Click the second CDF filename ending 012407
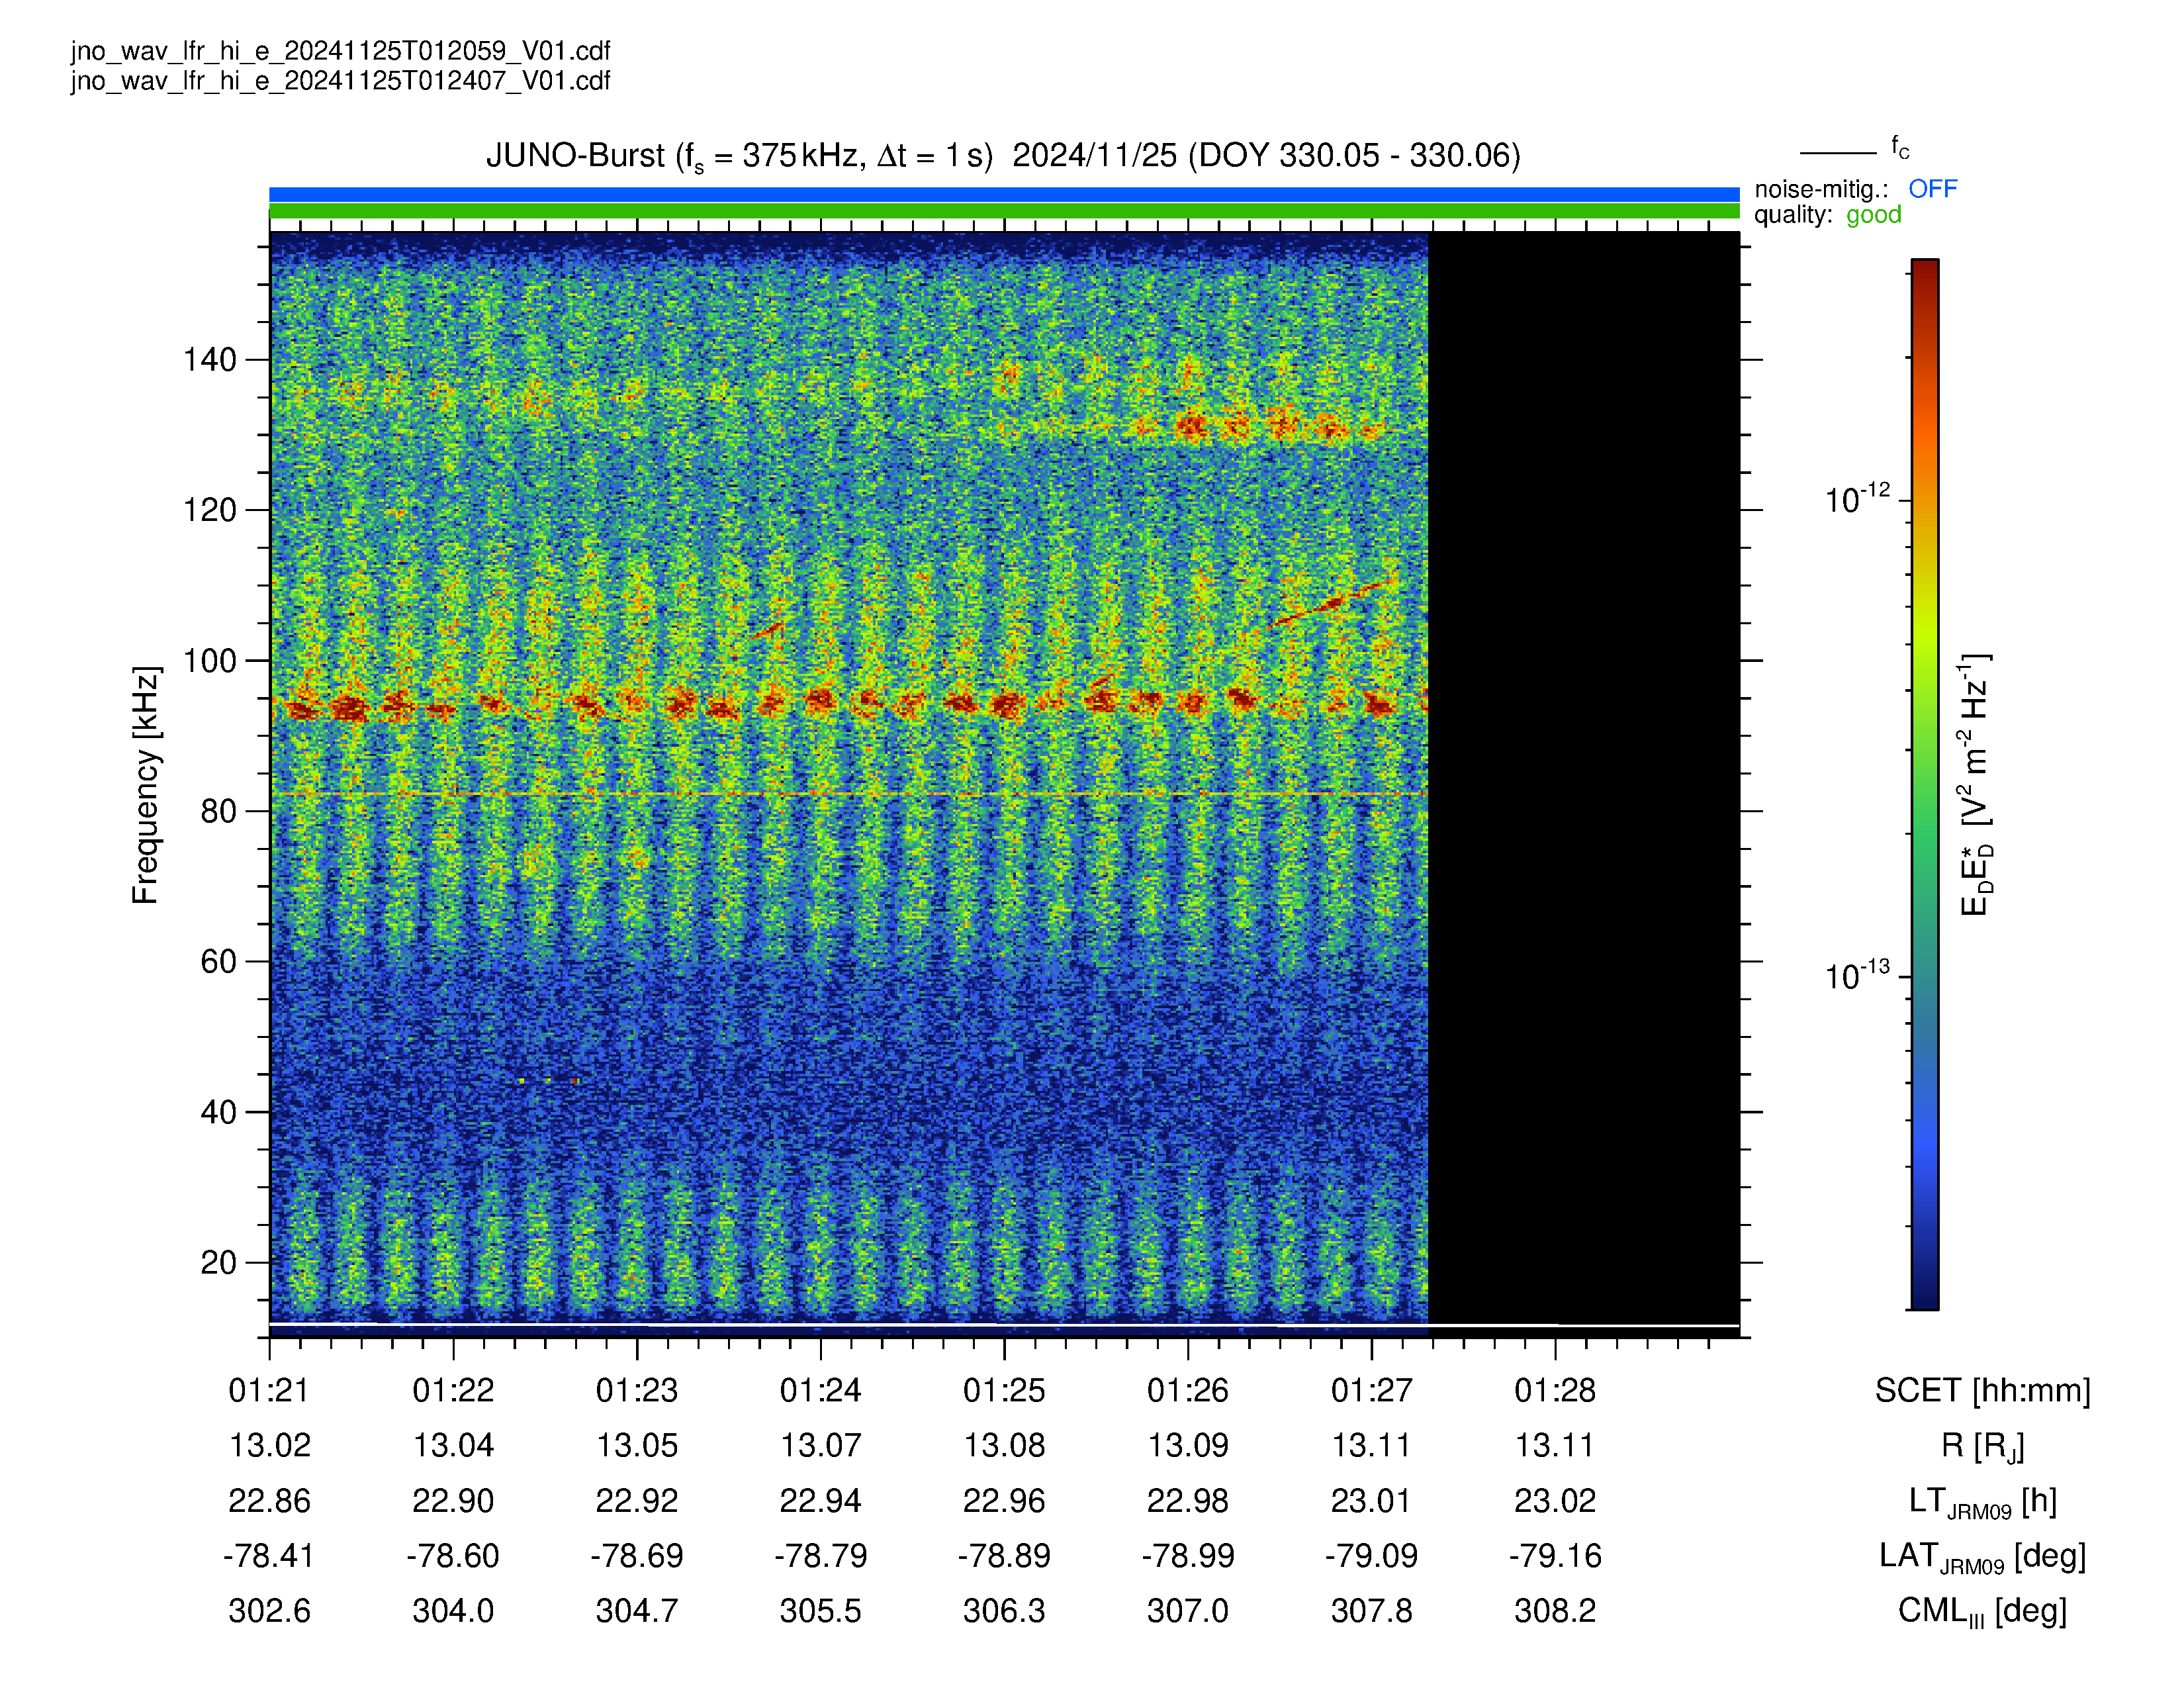 [x=340, y=81]
